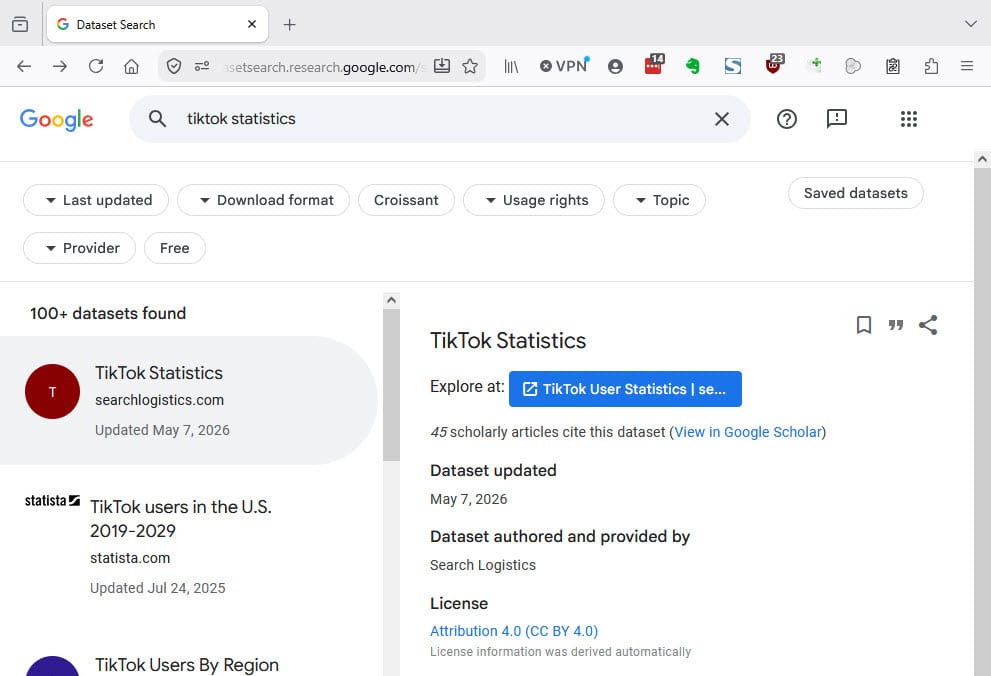Open the red extension with badge 14
This screenshot has width=991, height=676.
[x=654, y=64]
